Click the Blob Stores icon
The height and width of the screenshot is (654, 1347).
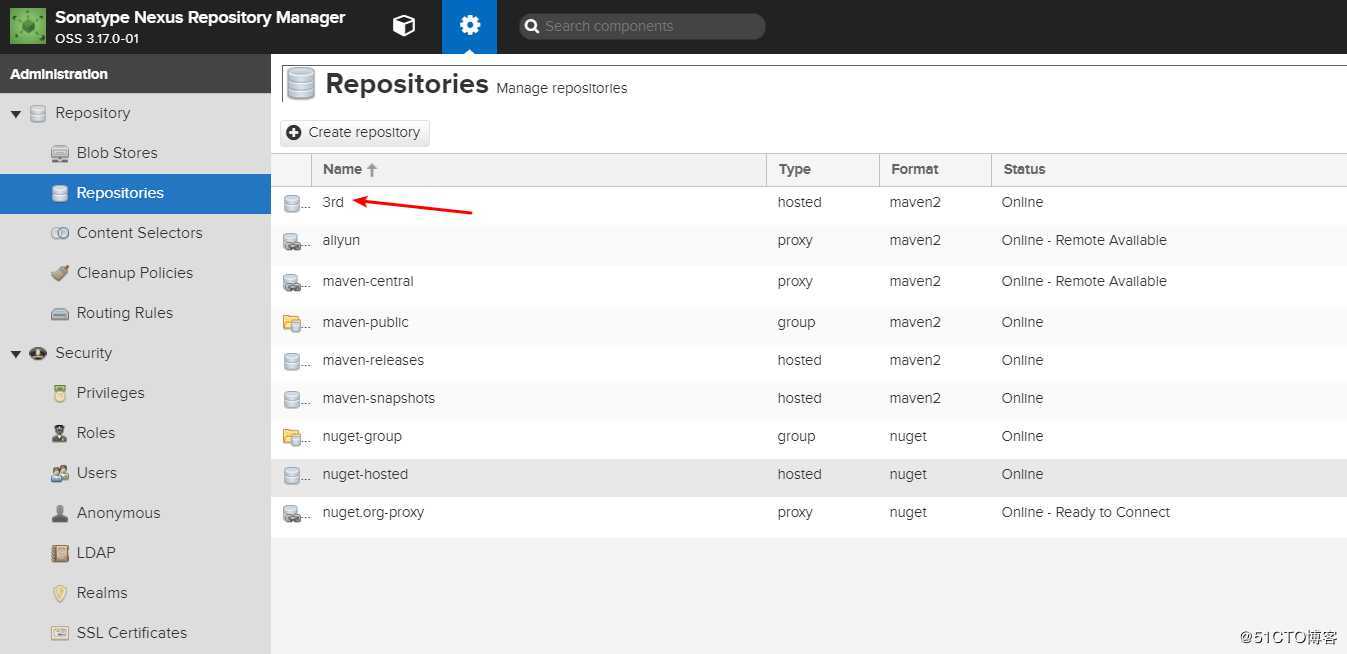point(60,153)
